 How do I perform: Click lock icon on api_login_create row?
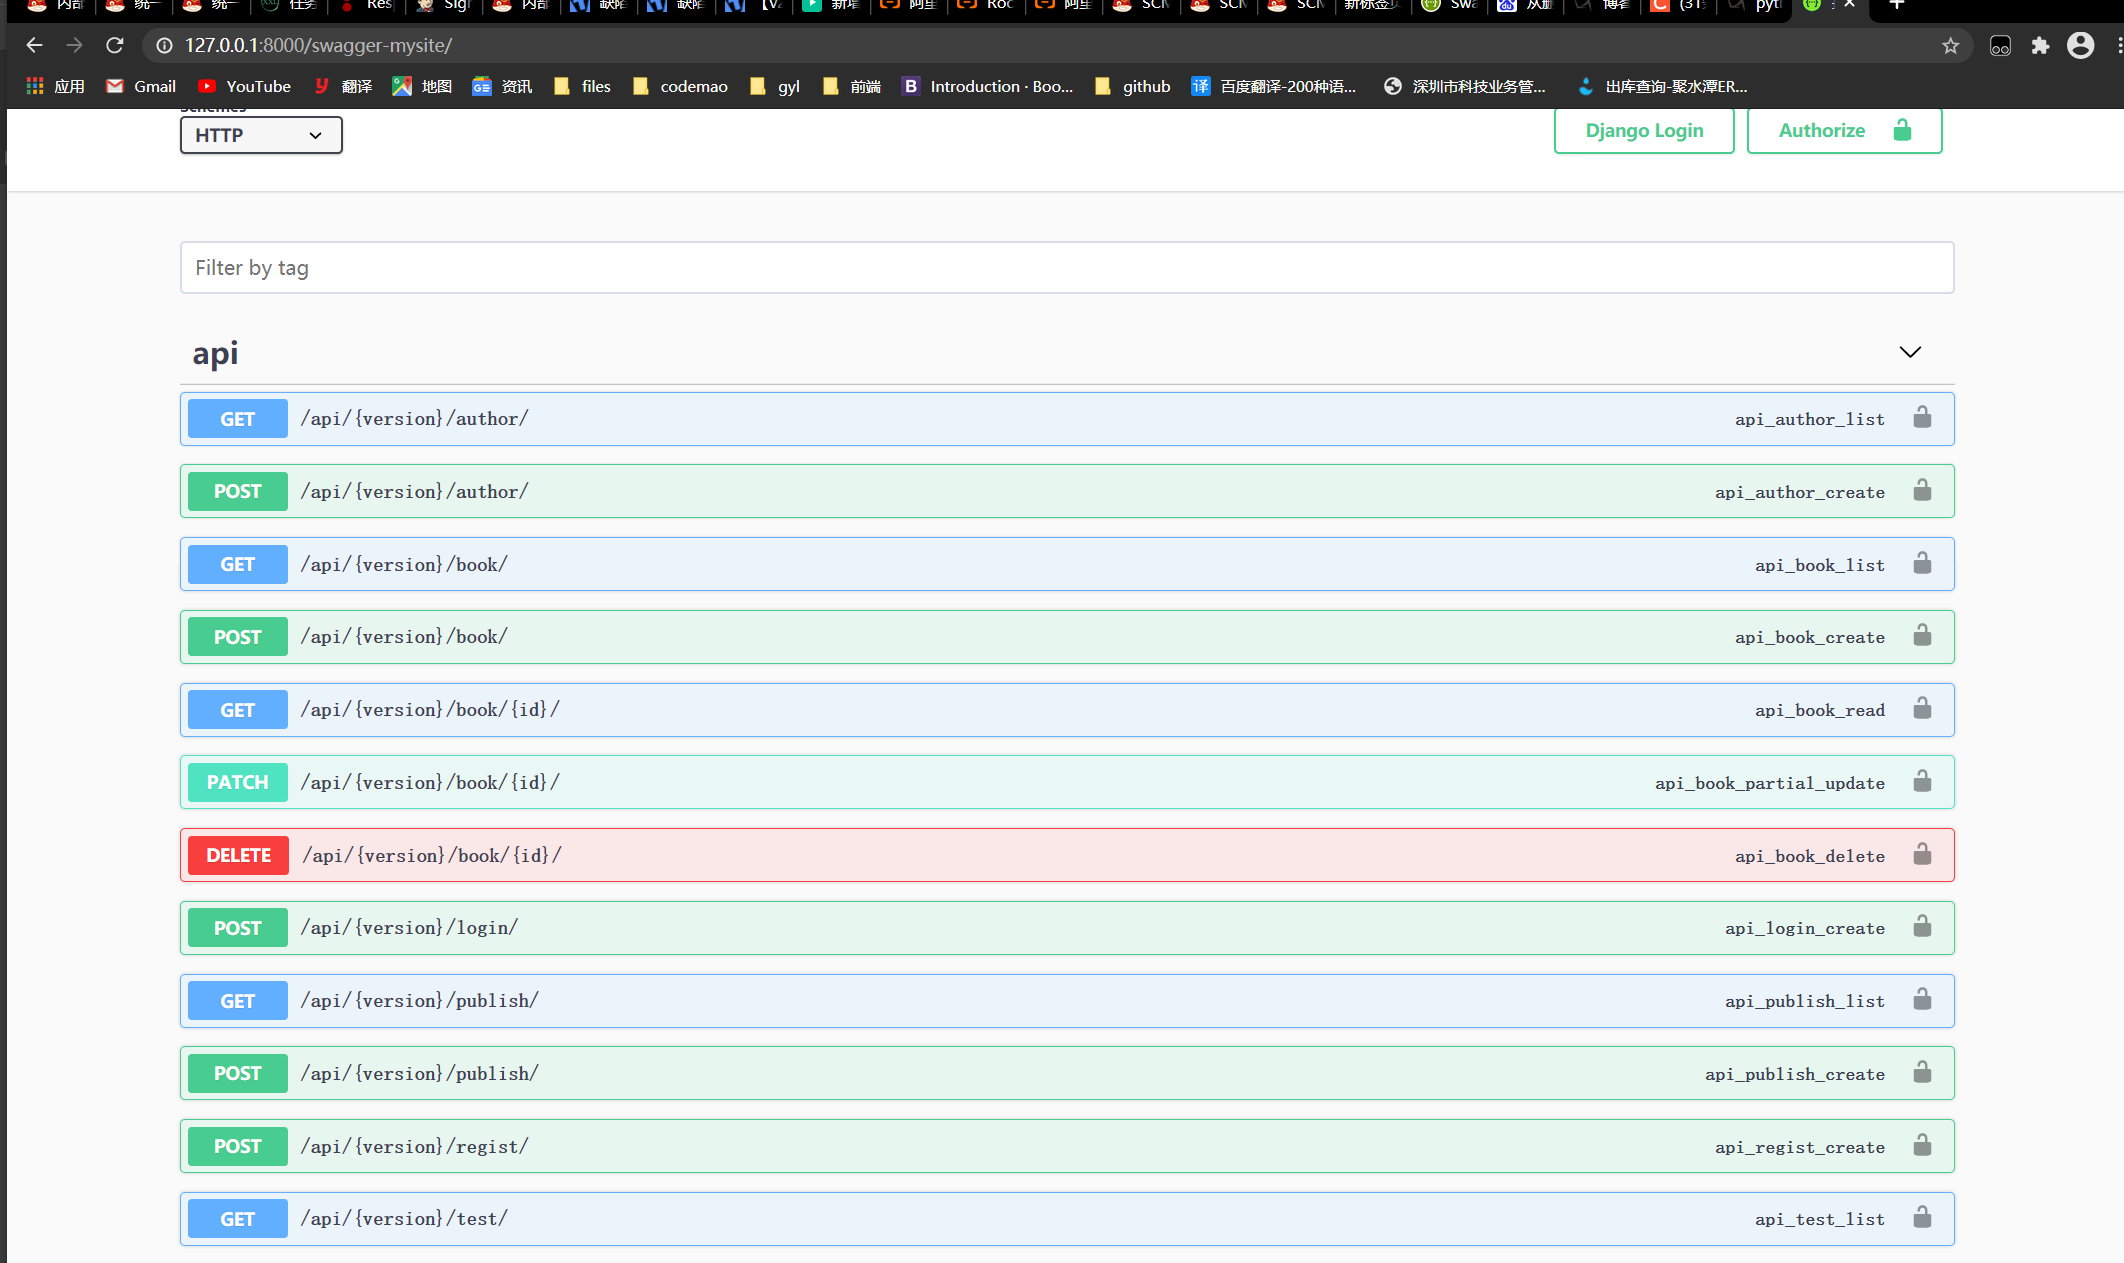(x=1921, y=927)
